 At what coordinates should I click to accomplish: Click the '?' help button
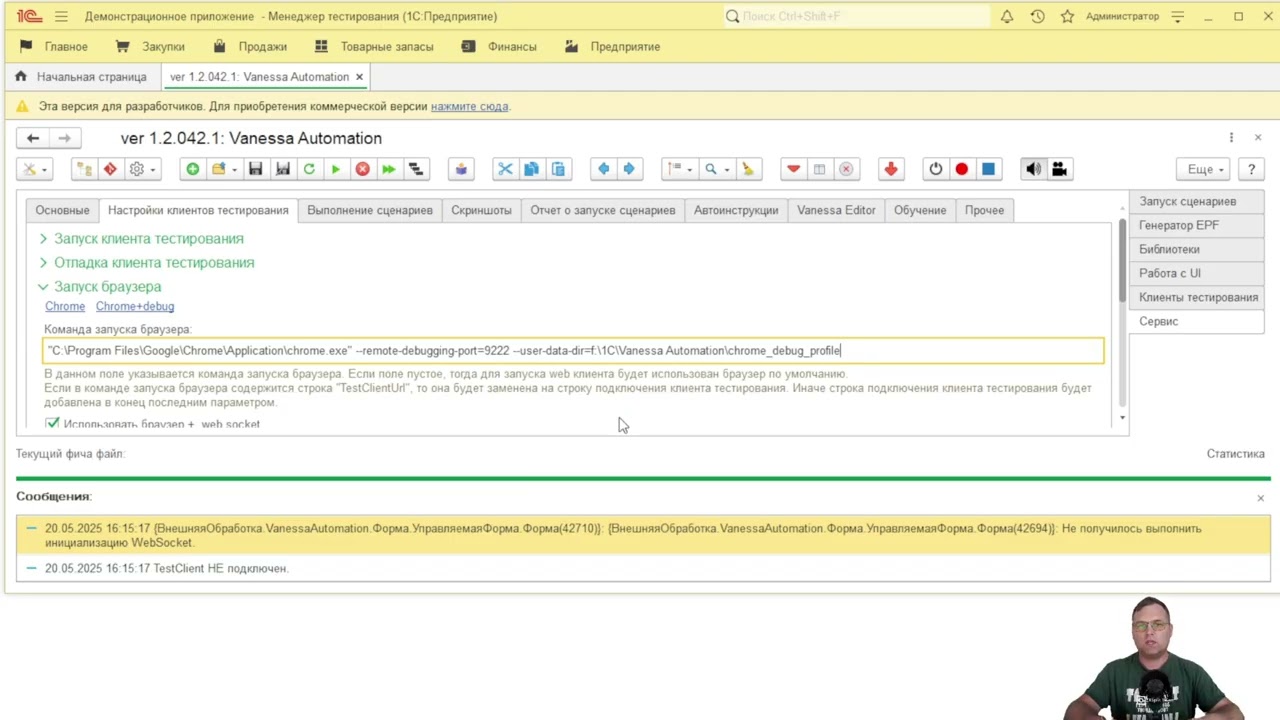pyautogui.click(x=1251, y=169)
